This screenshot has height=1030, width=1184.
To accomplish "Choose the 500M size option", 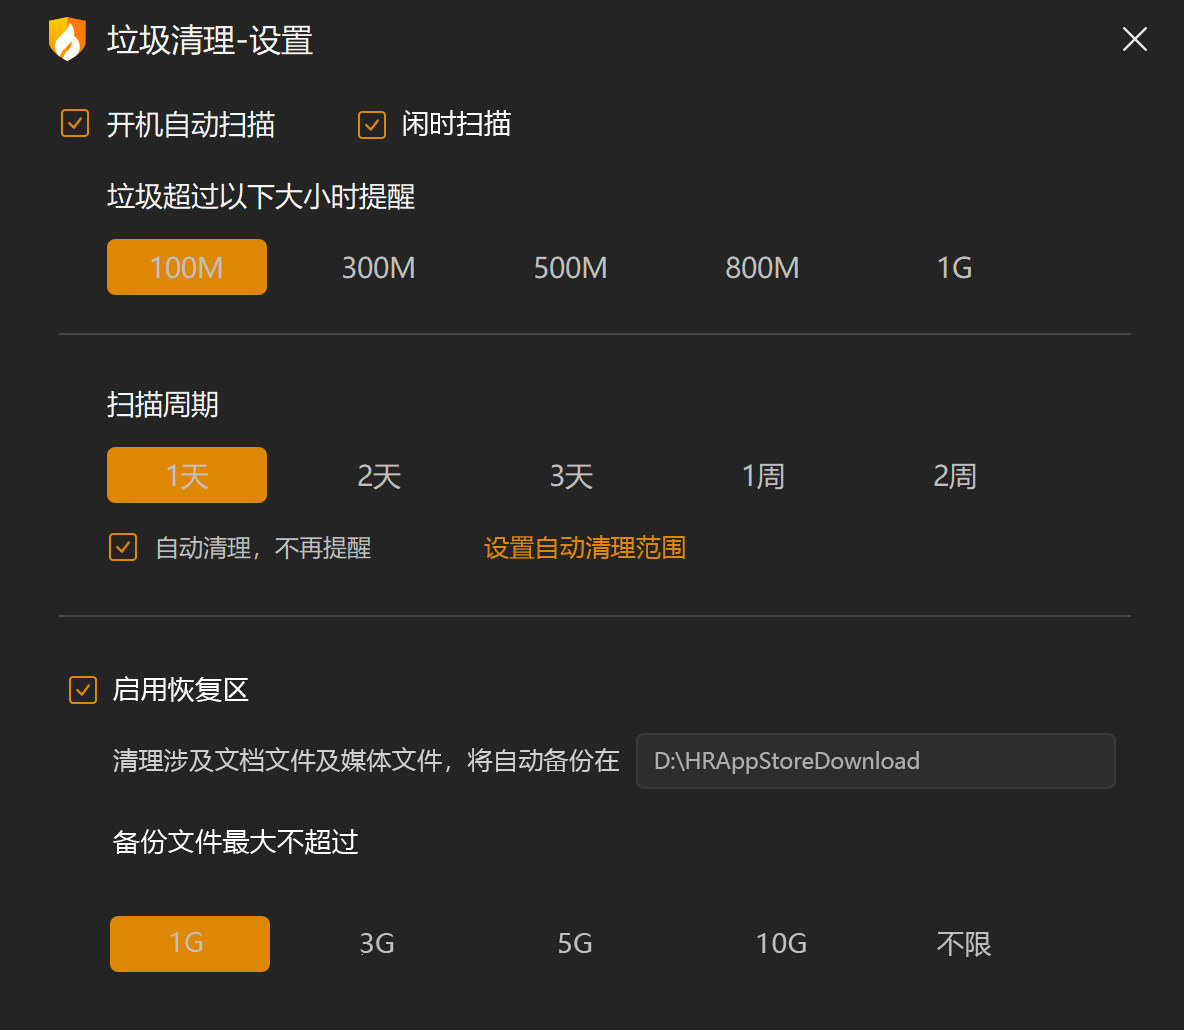I will (570, 267).
